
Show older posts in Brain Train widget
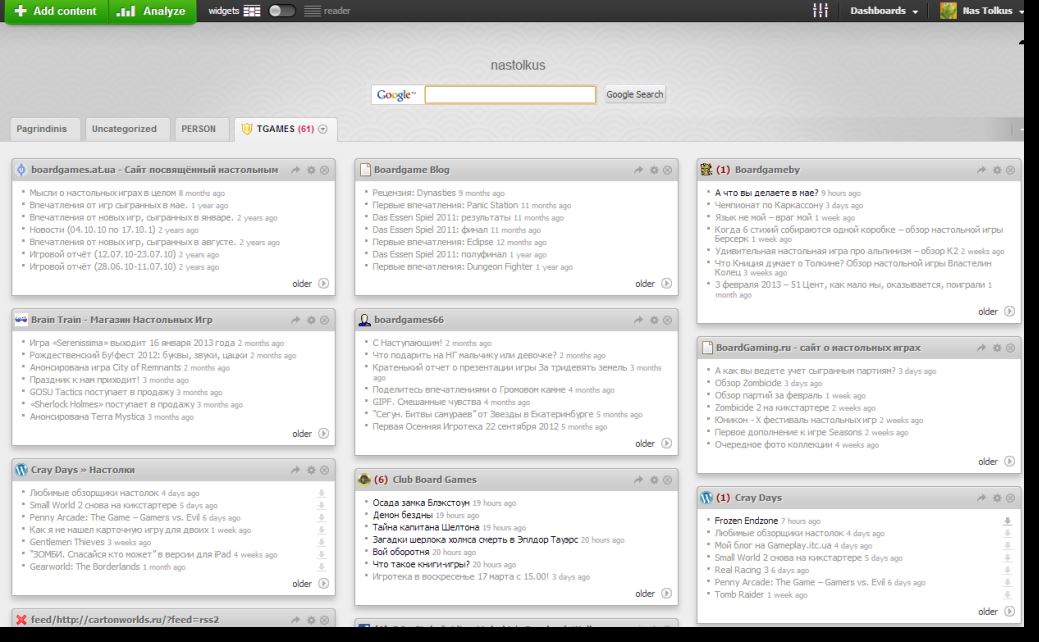(310, 433)
